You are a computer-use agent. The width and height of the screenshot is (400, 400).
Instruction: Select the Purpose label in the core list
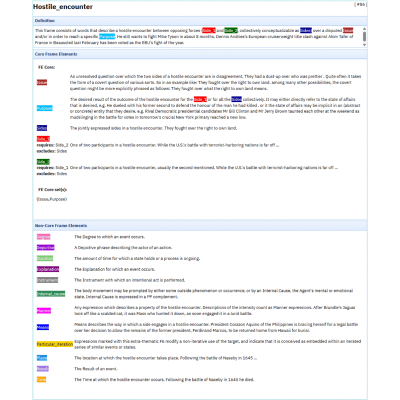pos(45,108)
